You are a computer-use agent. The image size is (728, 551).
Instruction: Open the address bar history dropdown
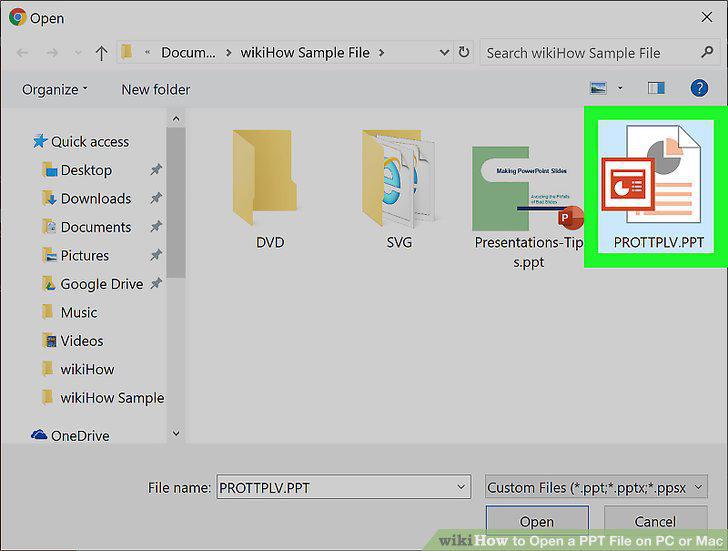[x=444, y=52]
